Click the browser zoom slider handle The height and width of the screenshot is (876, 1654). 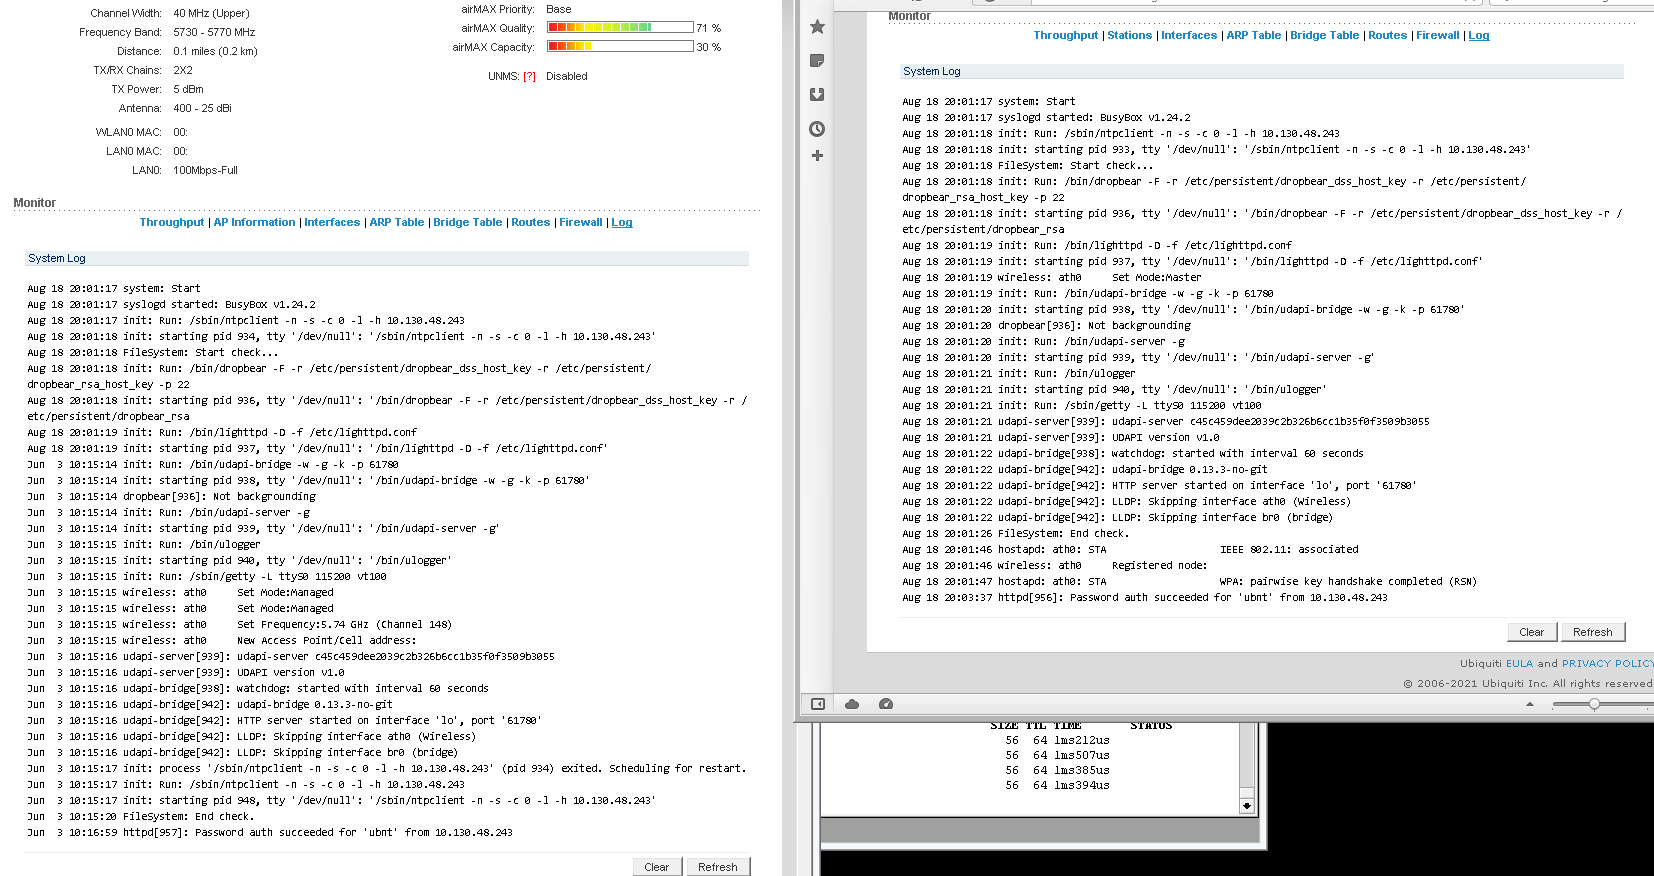pos(1594,704)
